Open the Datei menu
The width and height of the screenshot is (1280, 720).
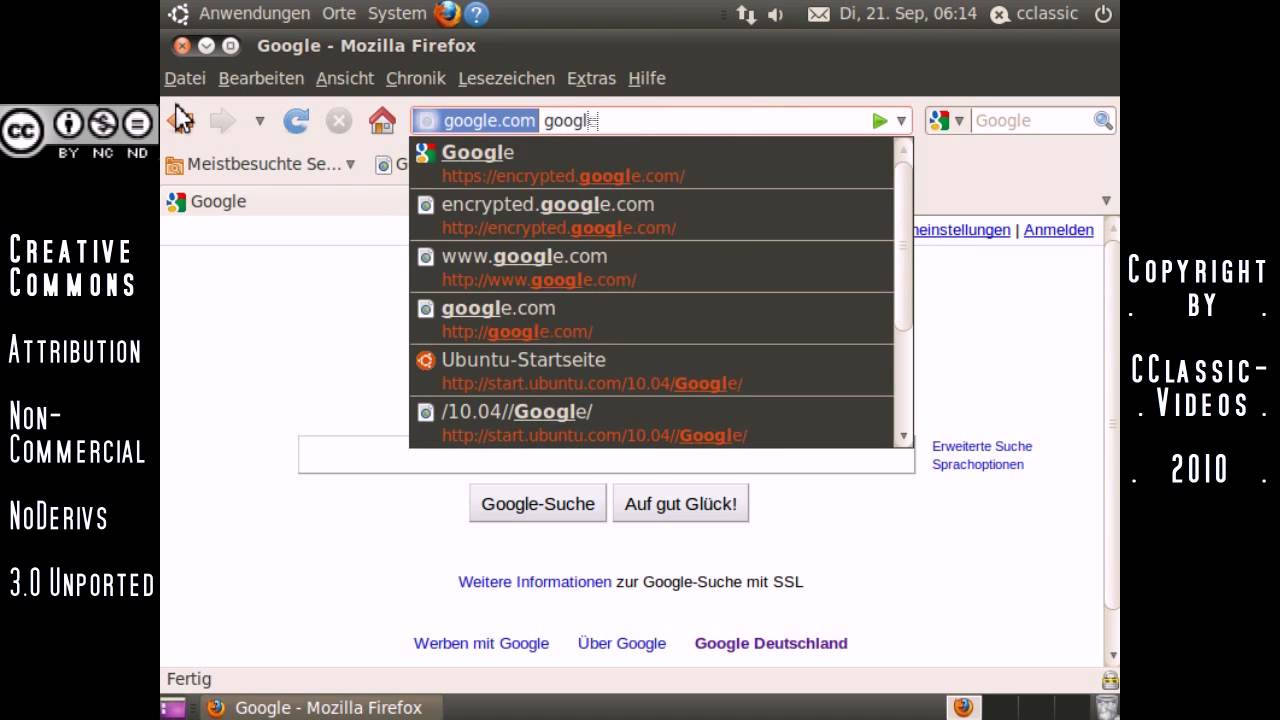[185, 78]
